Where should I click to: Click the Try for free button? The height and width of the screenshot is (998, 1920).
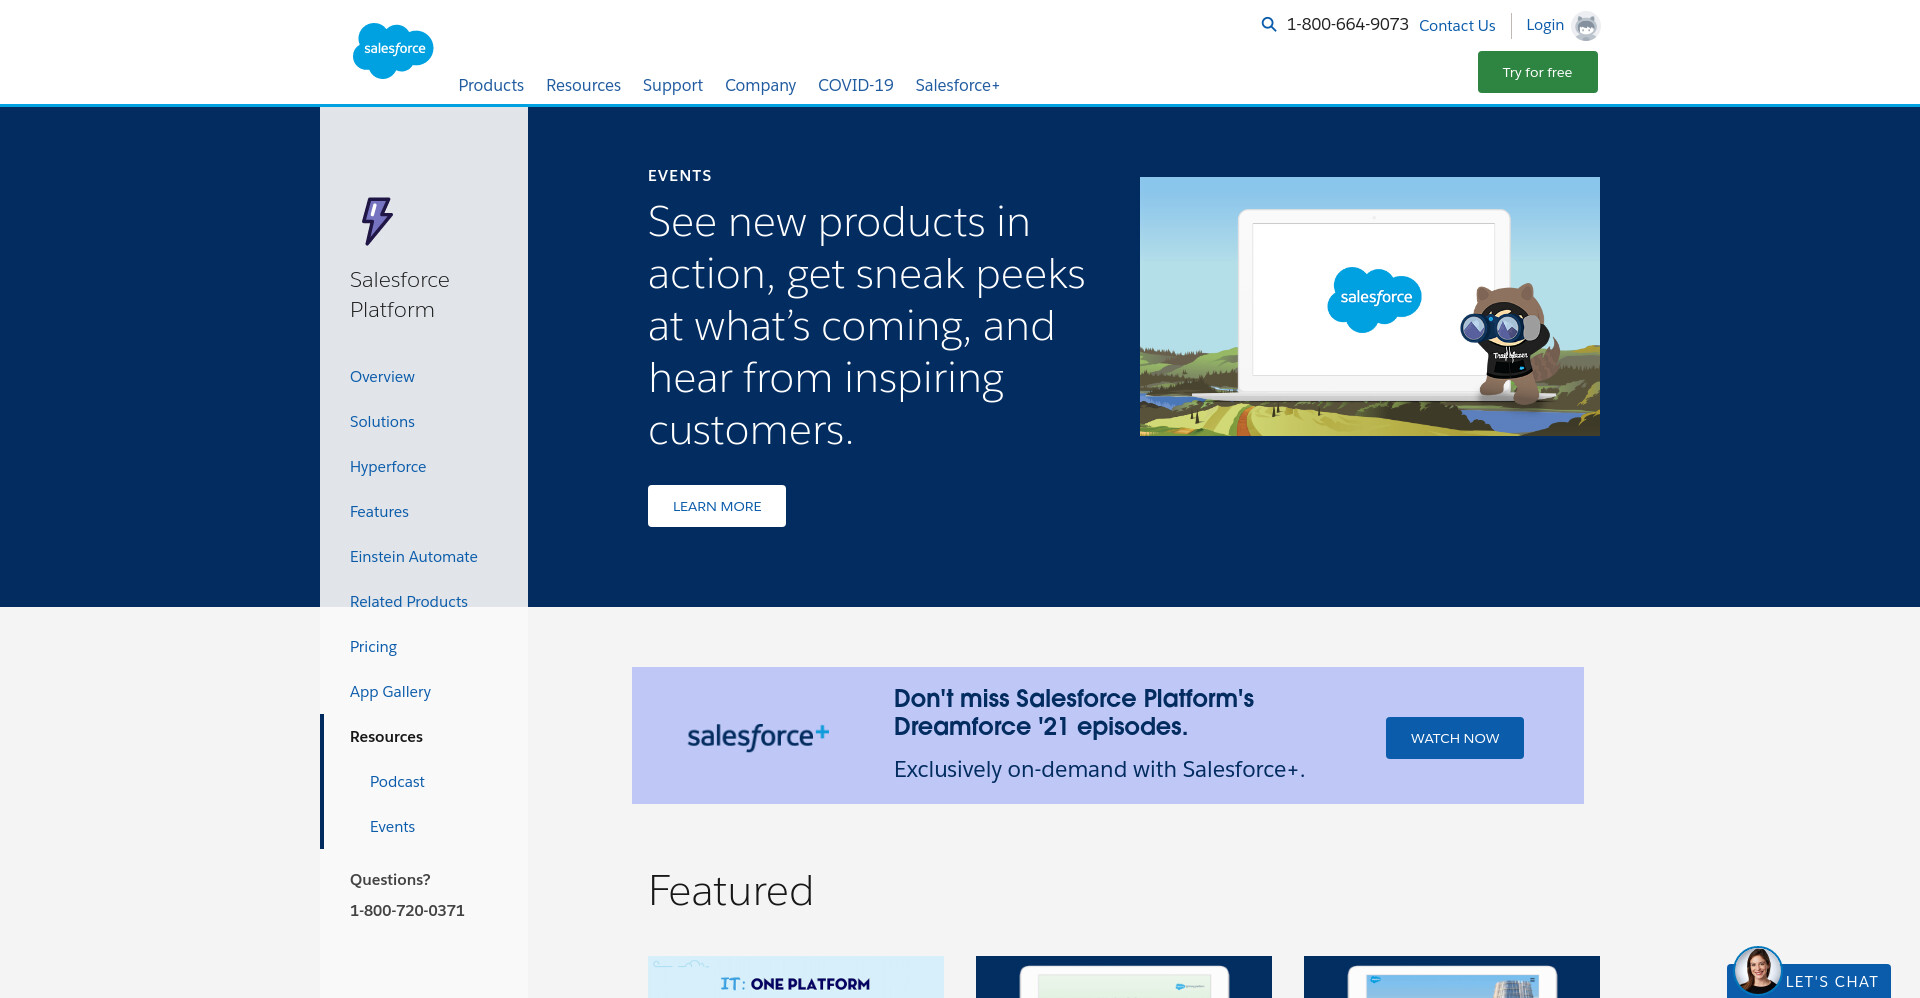1537,72
